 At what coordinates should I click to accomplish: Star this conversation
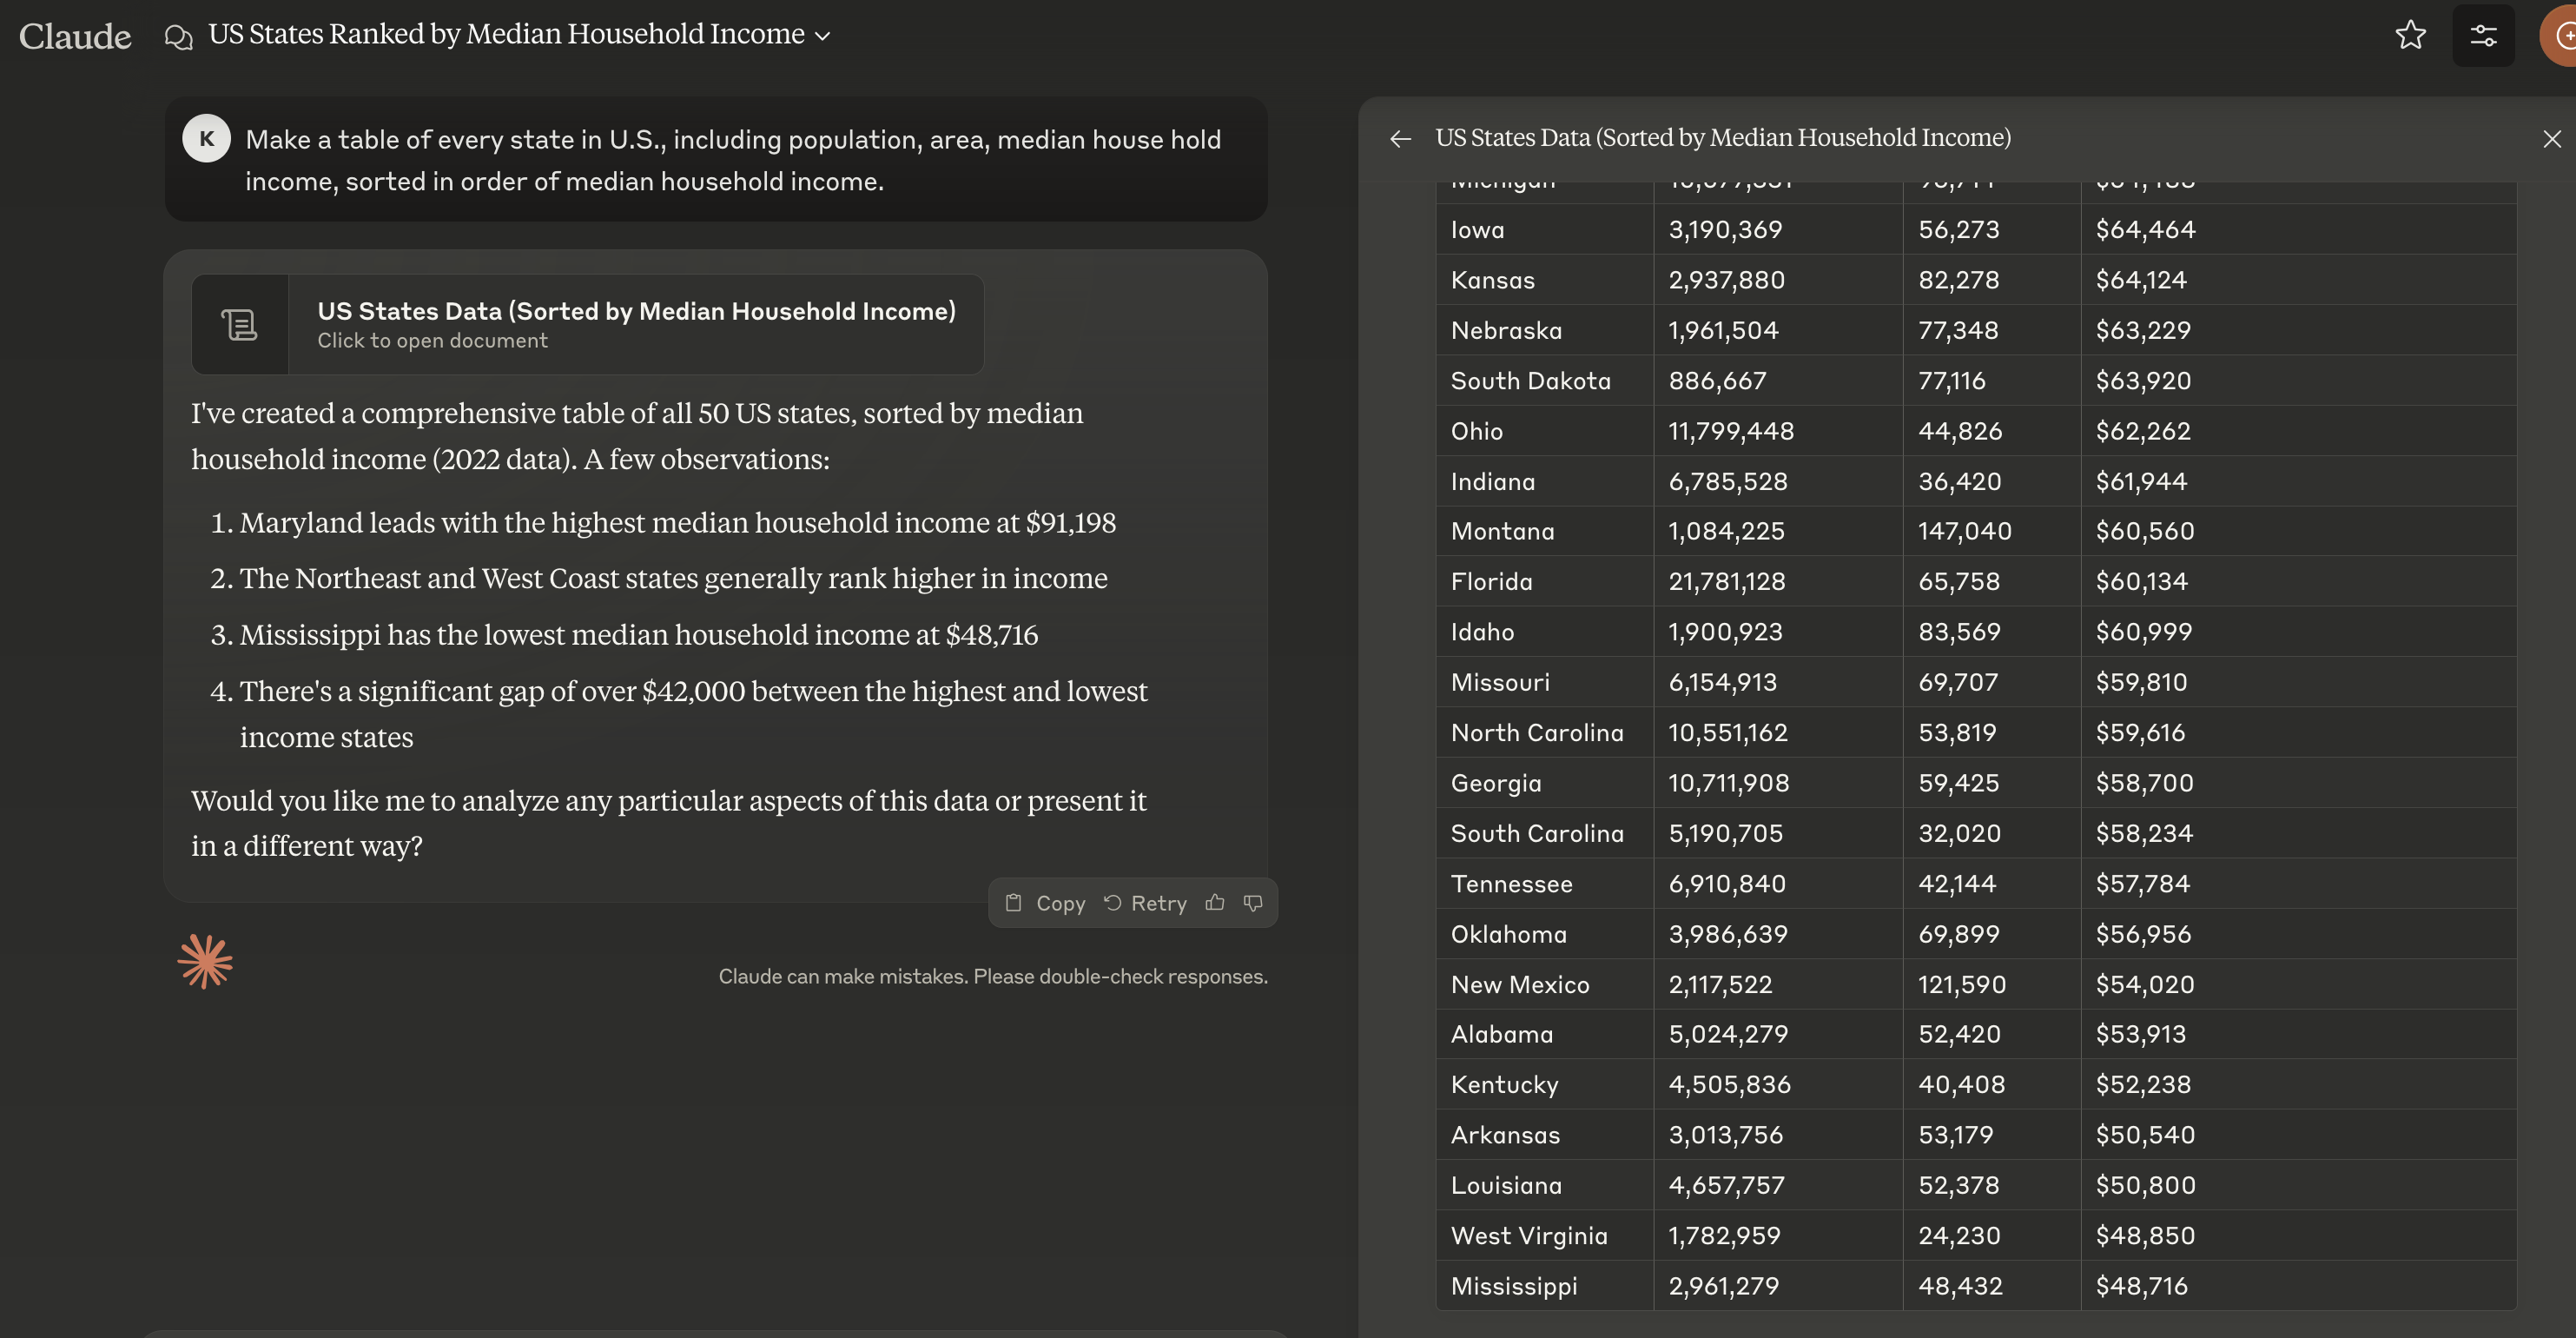(2411, 35)
